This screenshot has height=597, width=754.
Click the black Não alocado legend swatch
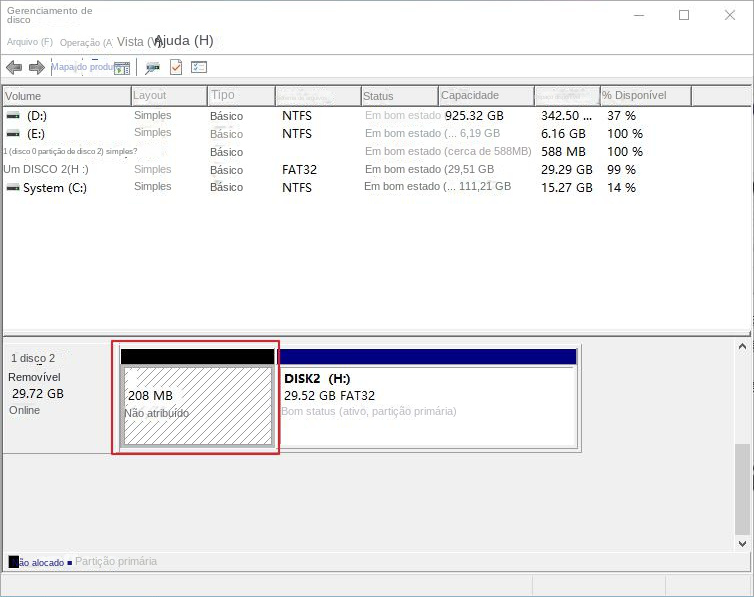pyautogui.click(x=13, y=562)
